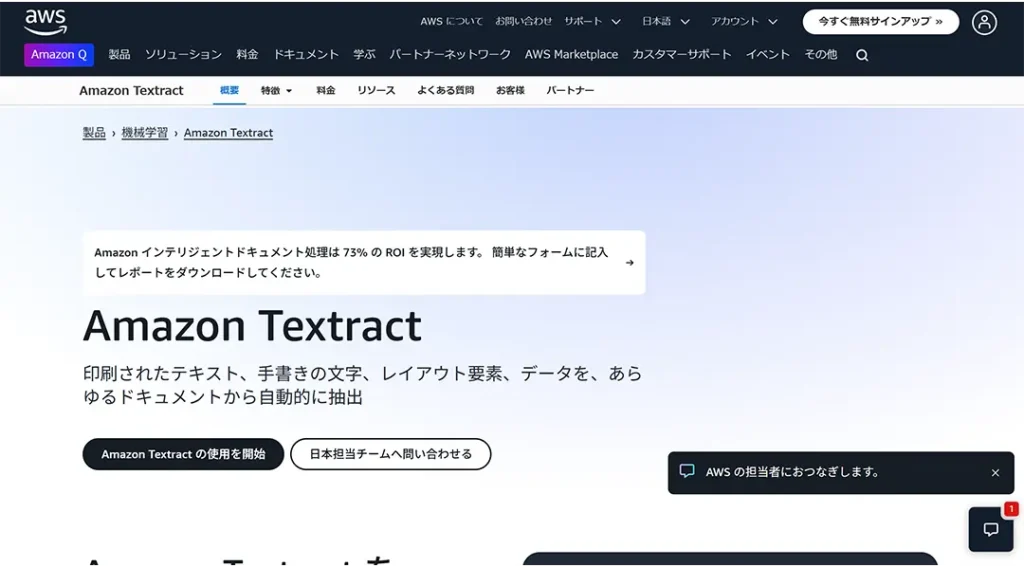Click Amazon Textract の使用を開始 button
The image size is (1024, 567).
(183, 454)
